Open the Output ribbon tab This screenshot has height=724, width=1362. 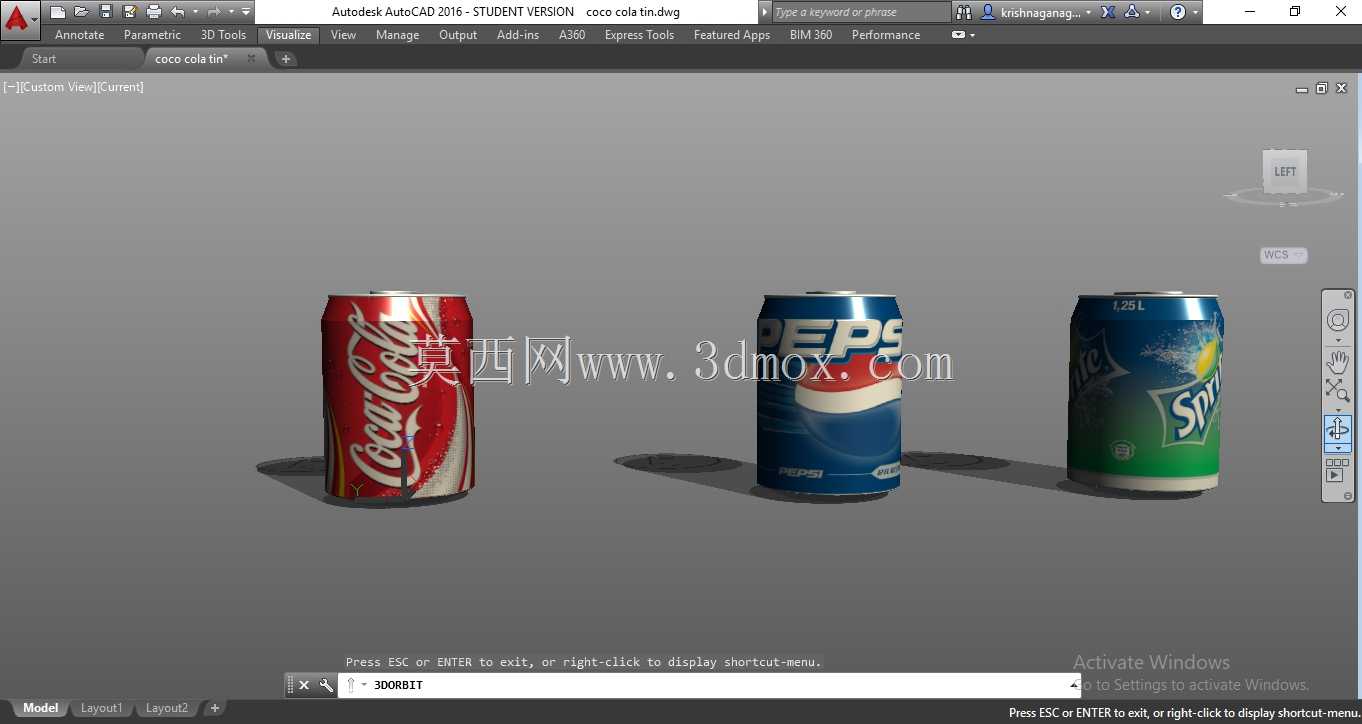(x=458, y=35)
